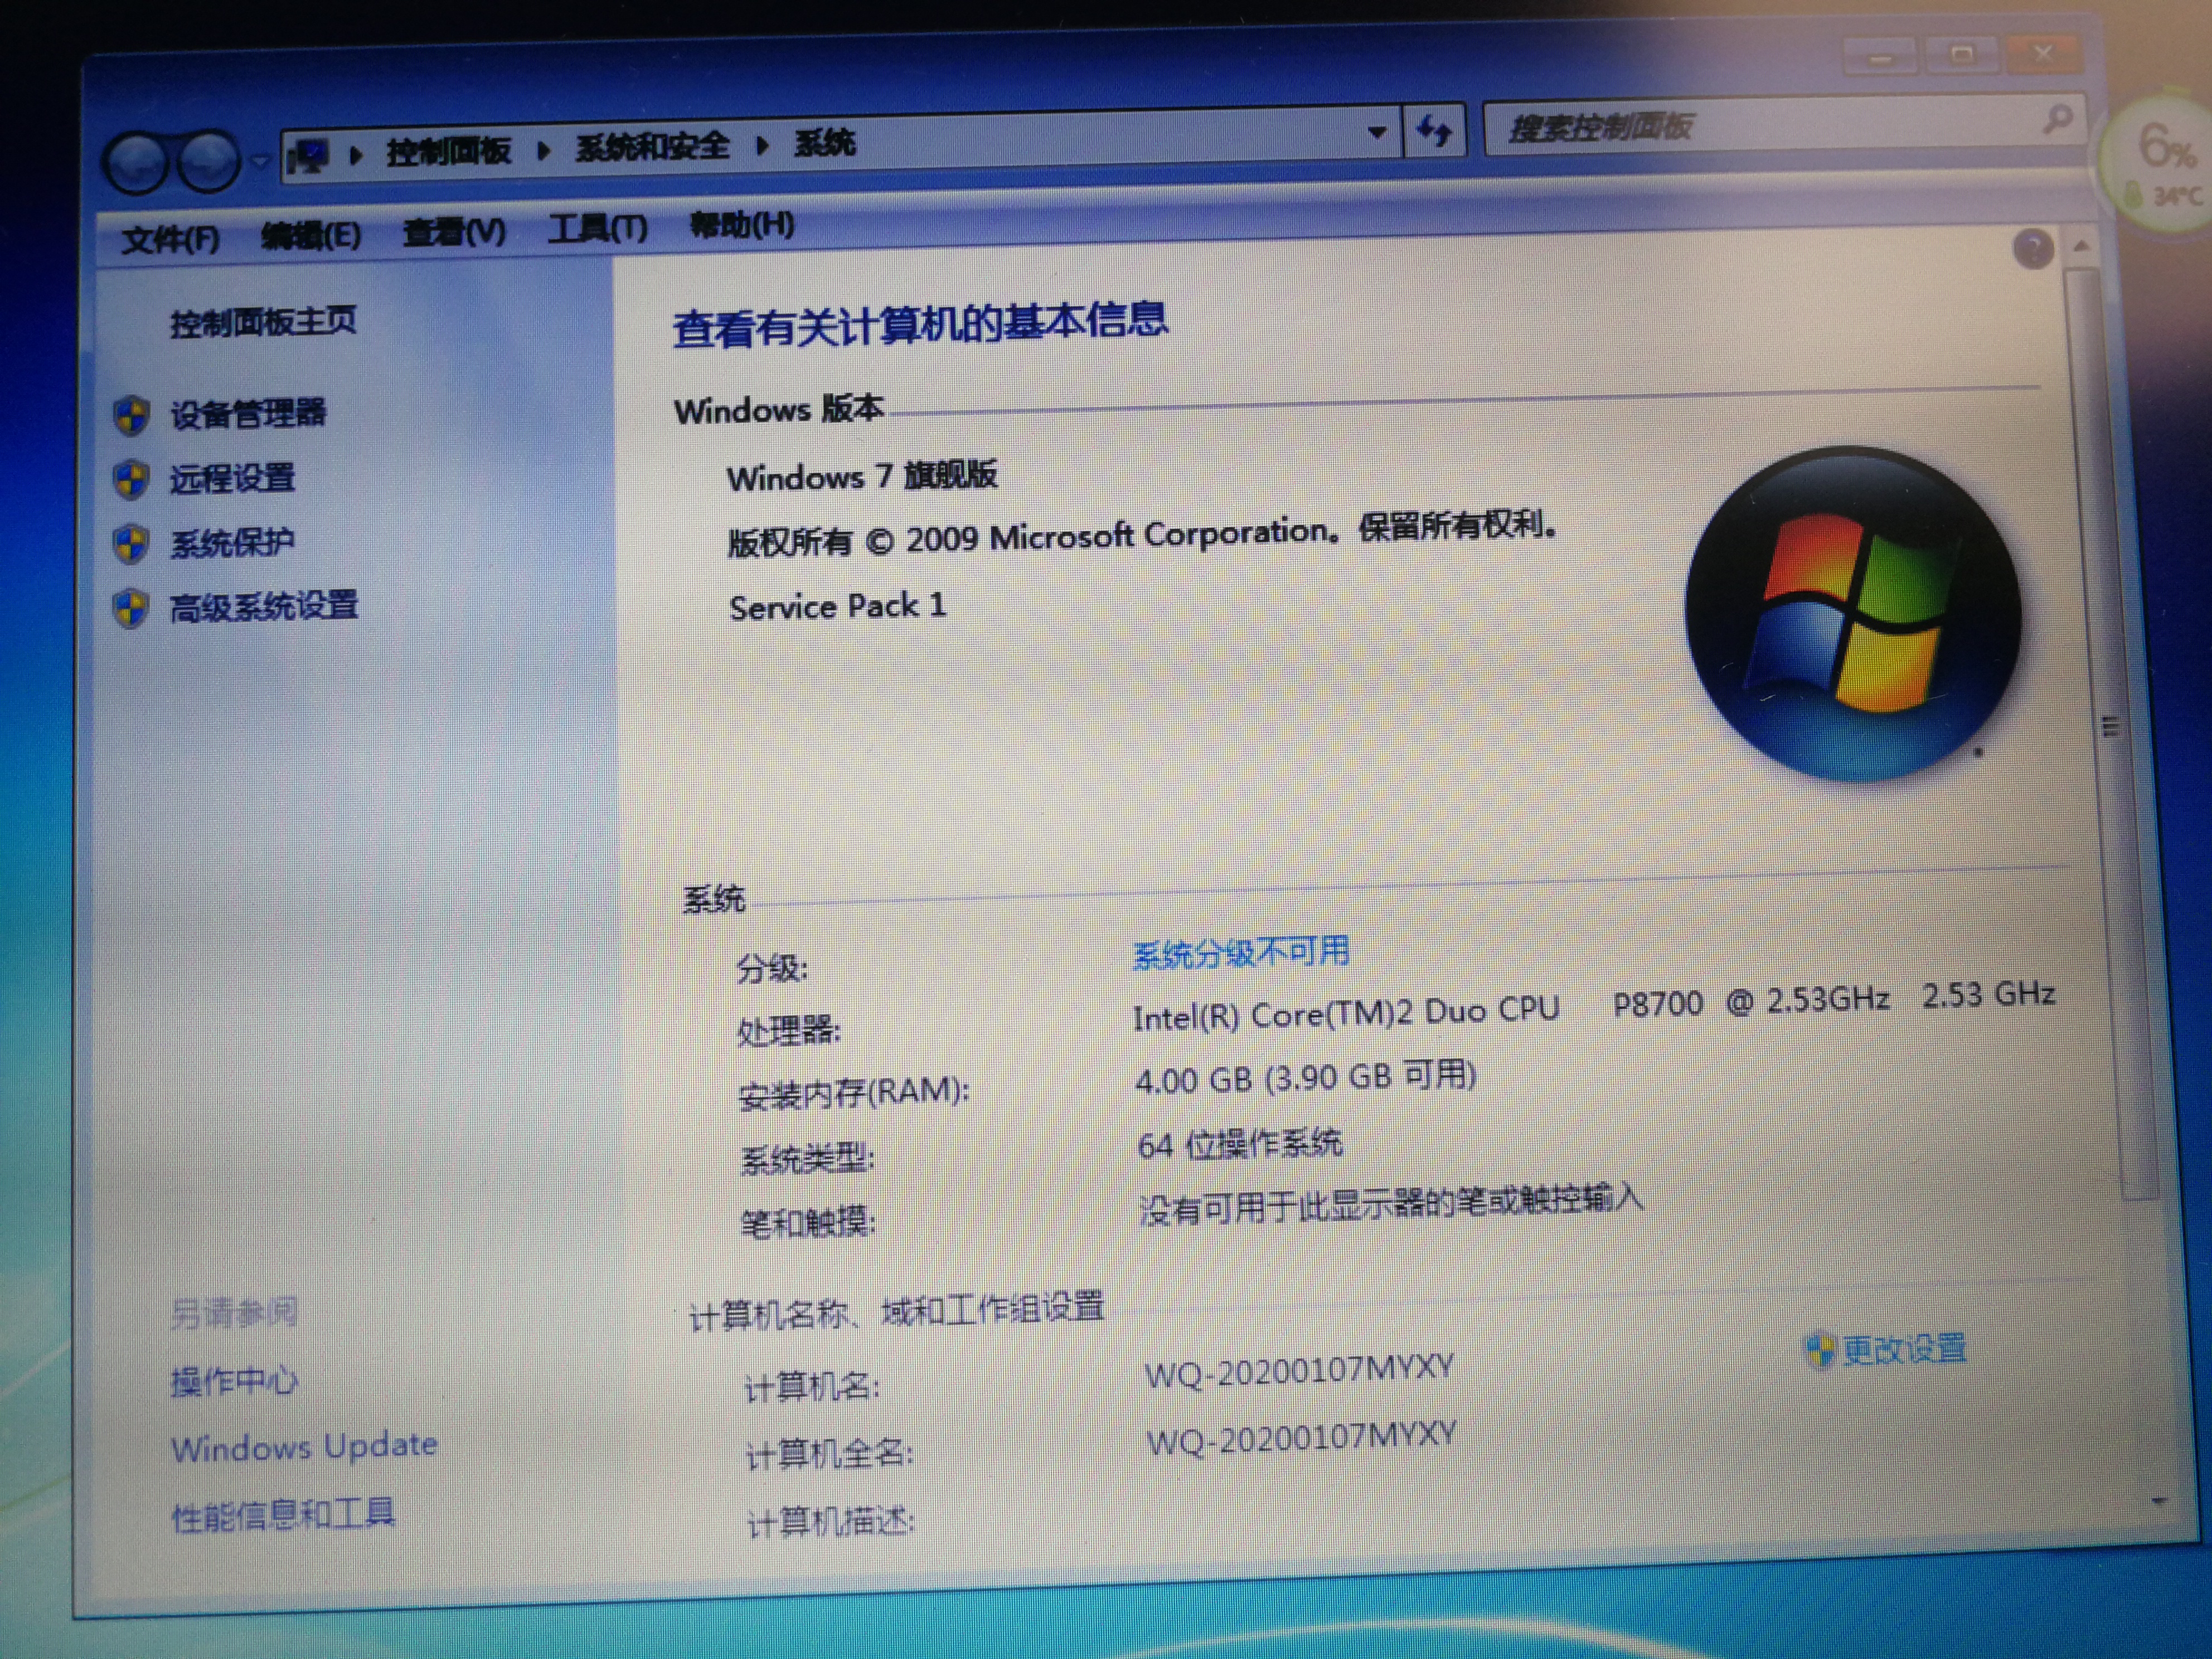
Task: Open the 工具(T) menu
Action: tap(598, 228)
